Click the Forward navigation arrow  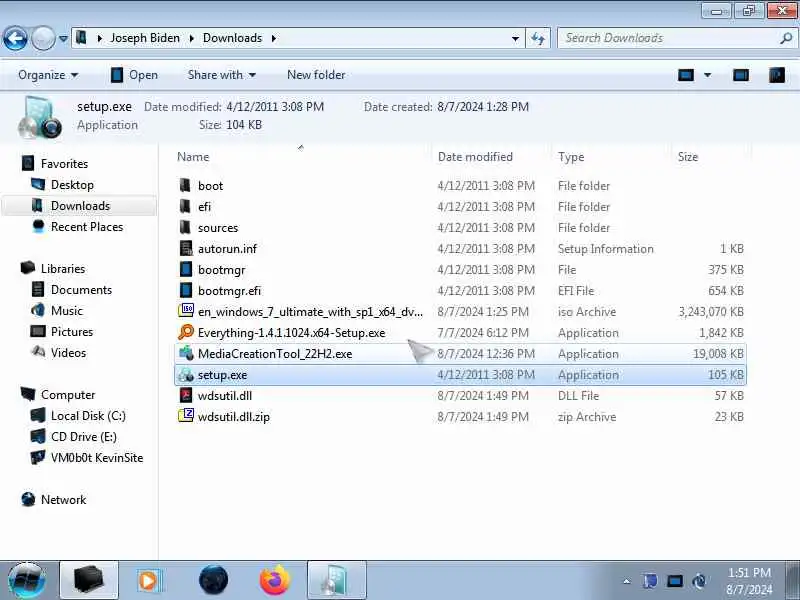click(43, 38)
